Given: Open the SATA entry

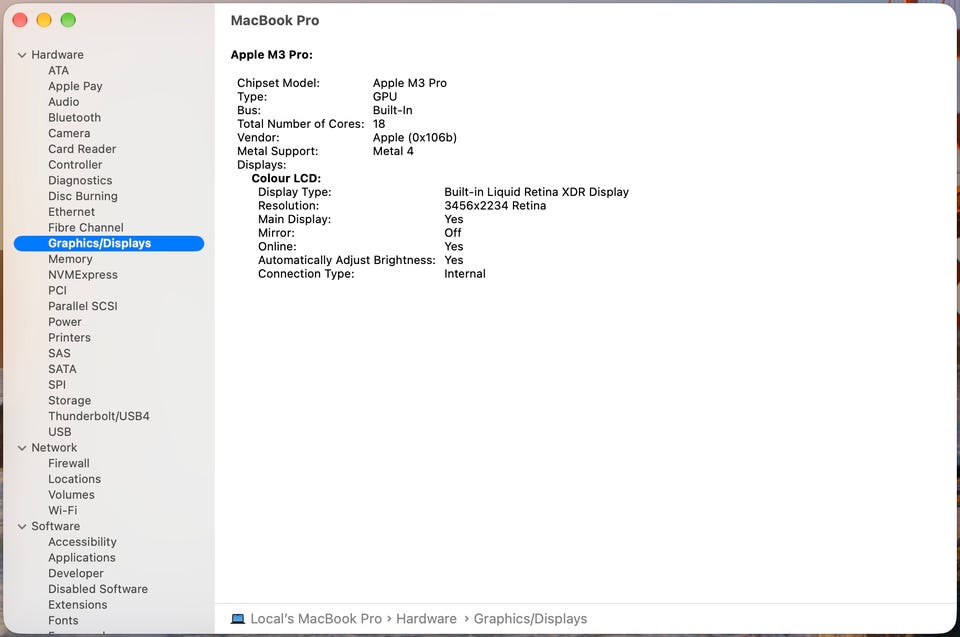Looking at the screenshot, I should [x=62, y=369].
